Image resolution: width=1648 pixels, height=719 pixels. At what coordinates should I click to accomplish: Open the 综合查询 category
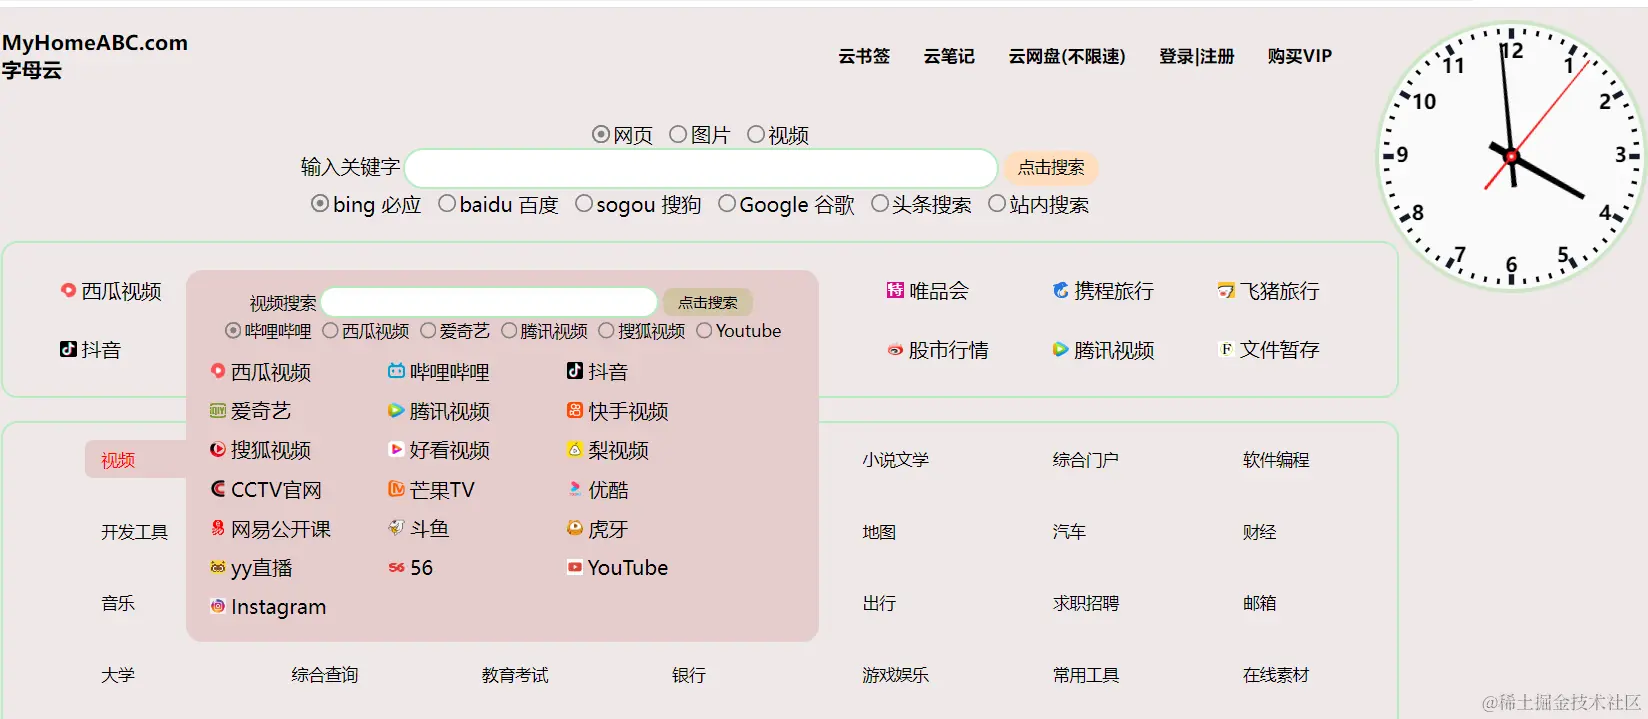click(325, 675)
